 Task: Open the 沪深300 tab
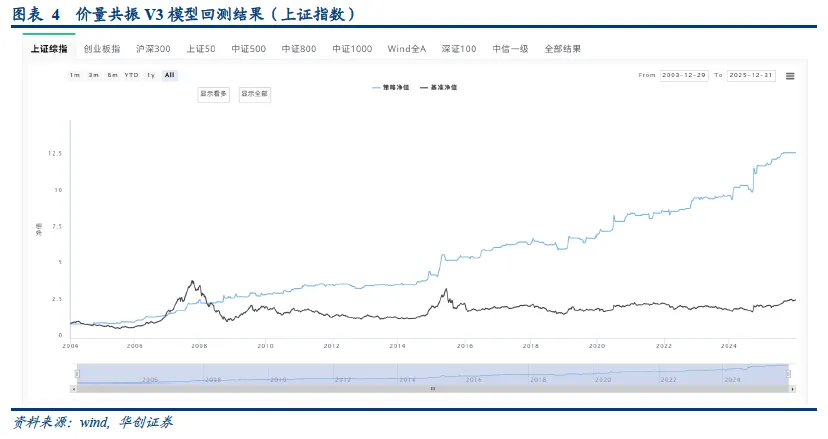[x=153, y=49]
